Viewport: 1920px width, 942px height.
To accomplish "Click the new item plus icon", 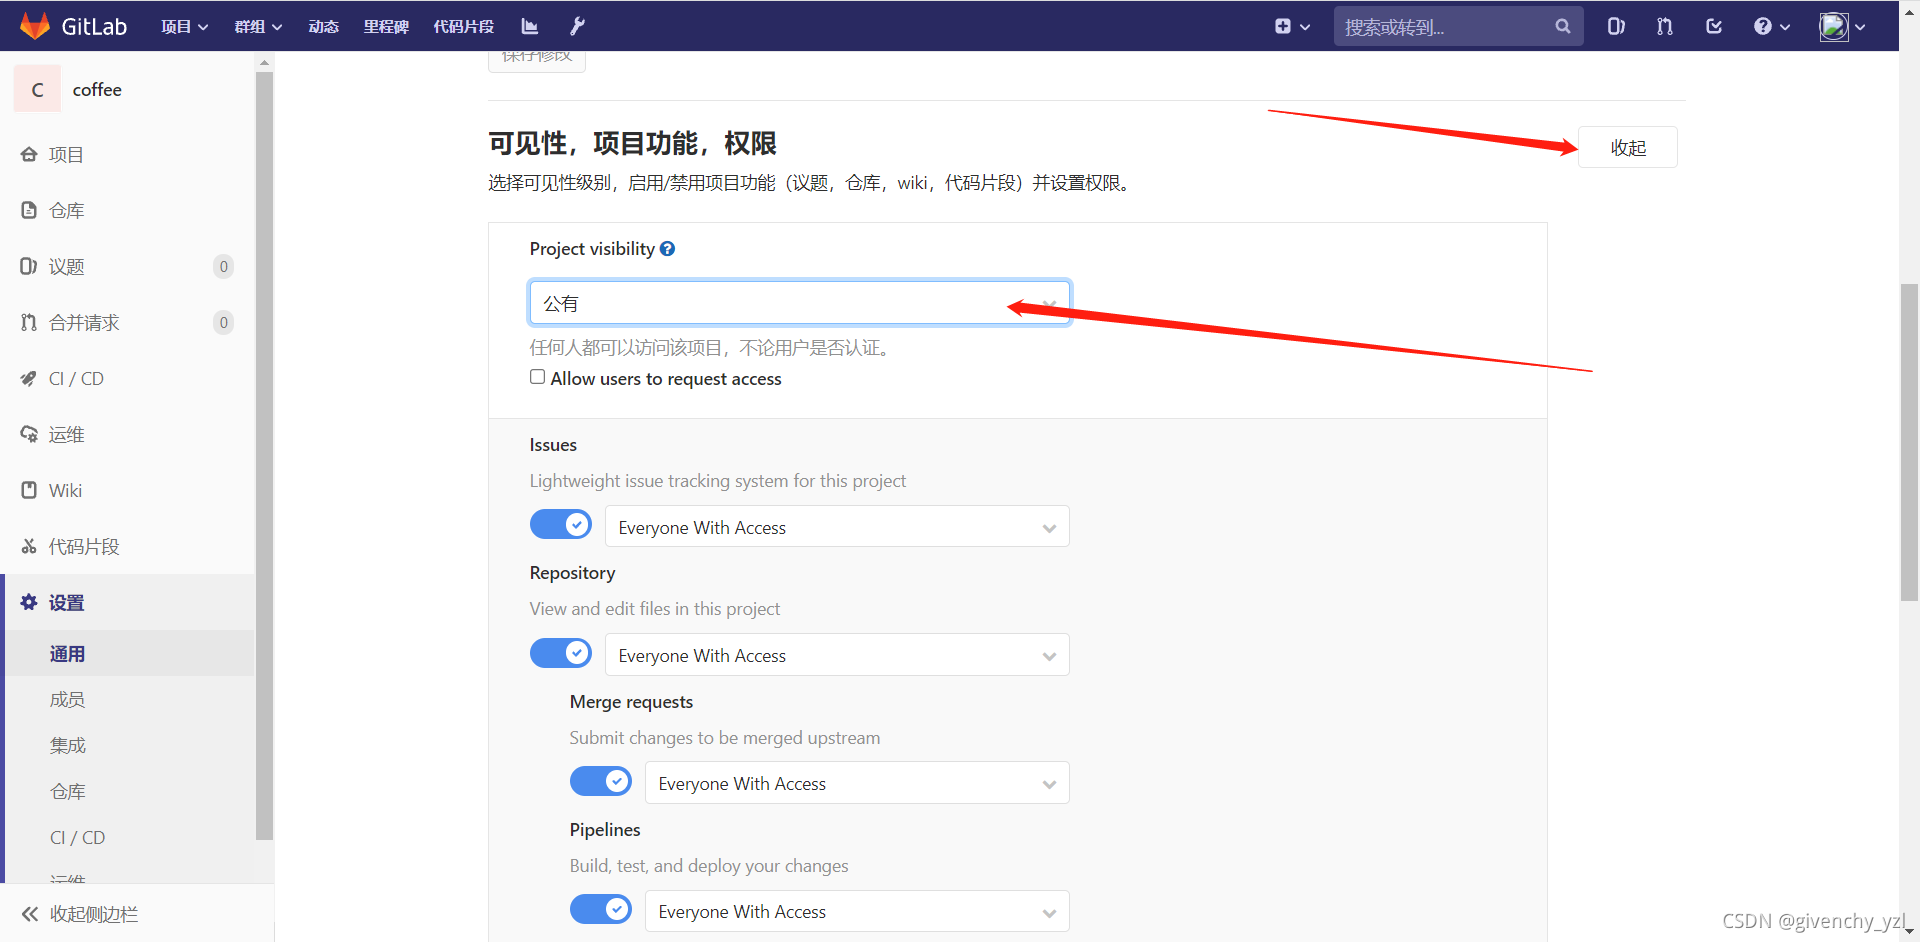I will (1283, 26).
